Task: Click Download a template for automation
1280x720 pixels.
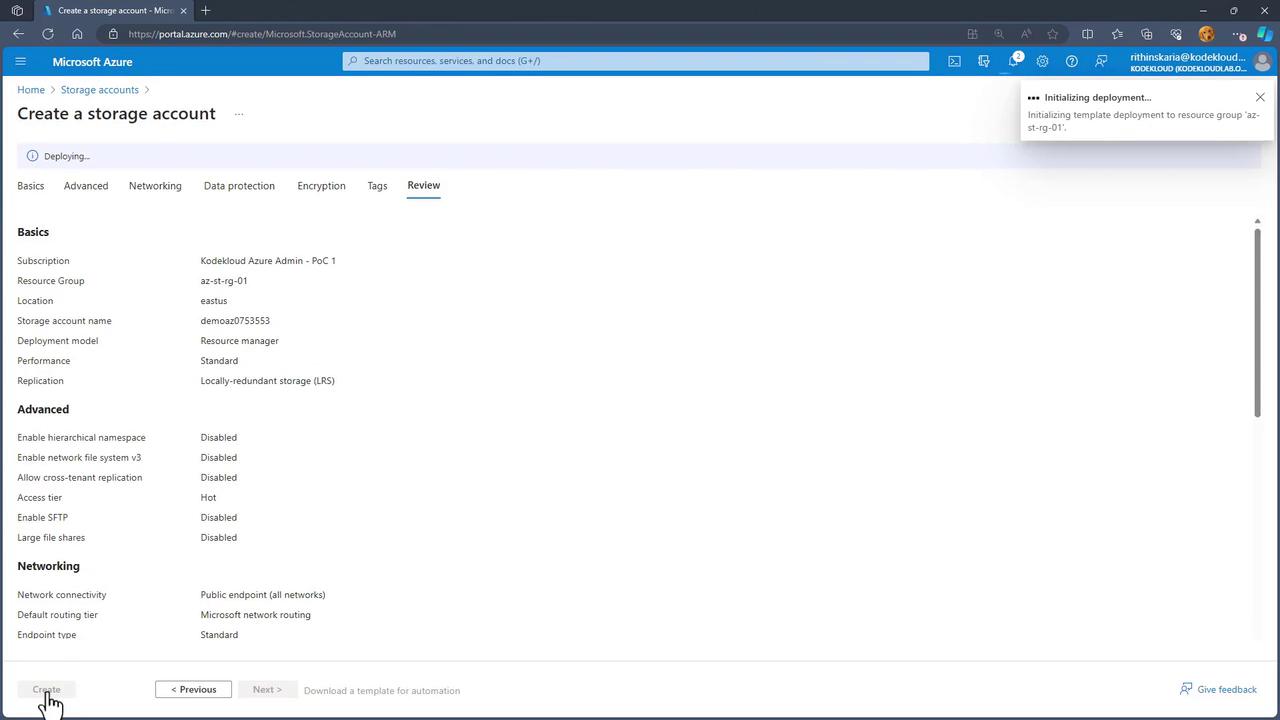Action: 382,691
